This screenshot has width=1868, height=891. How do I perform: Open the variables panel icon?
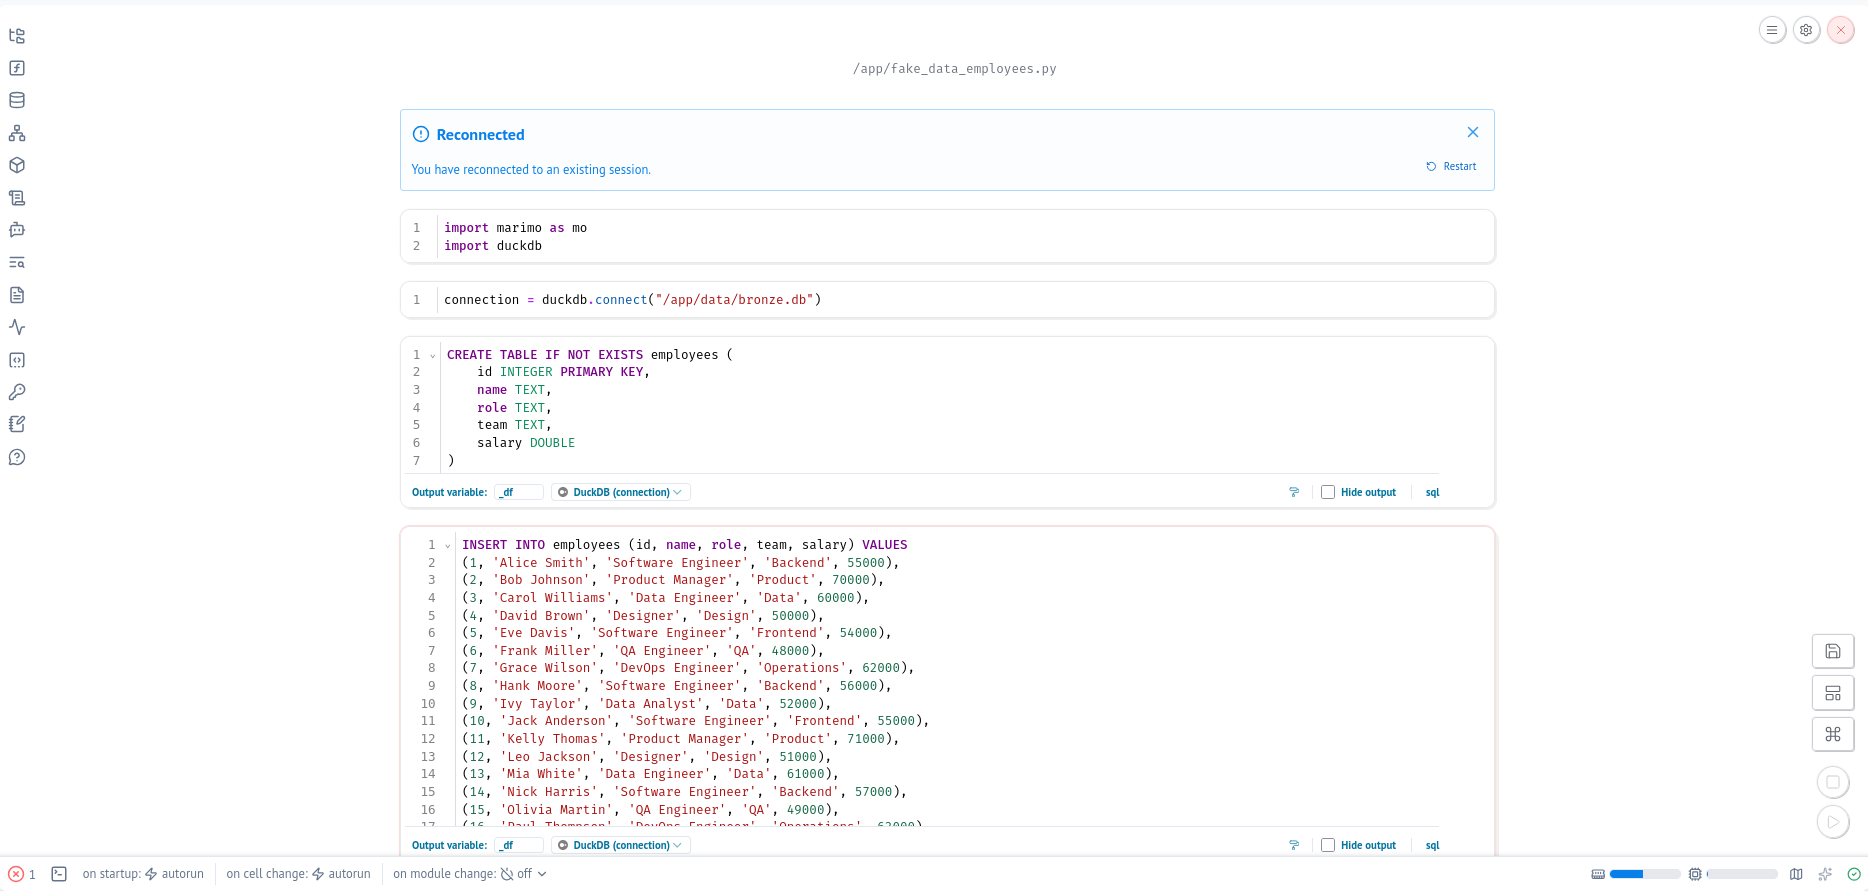click(x=17, y=68)
